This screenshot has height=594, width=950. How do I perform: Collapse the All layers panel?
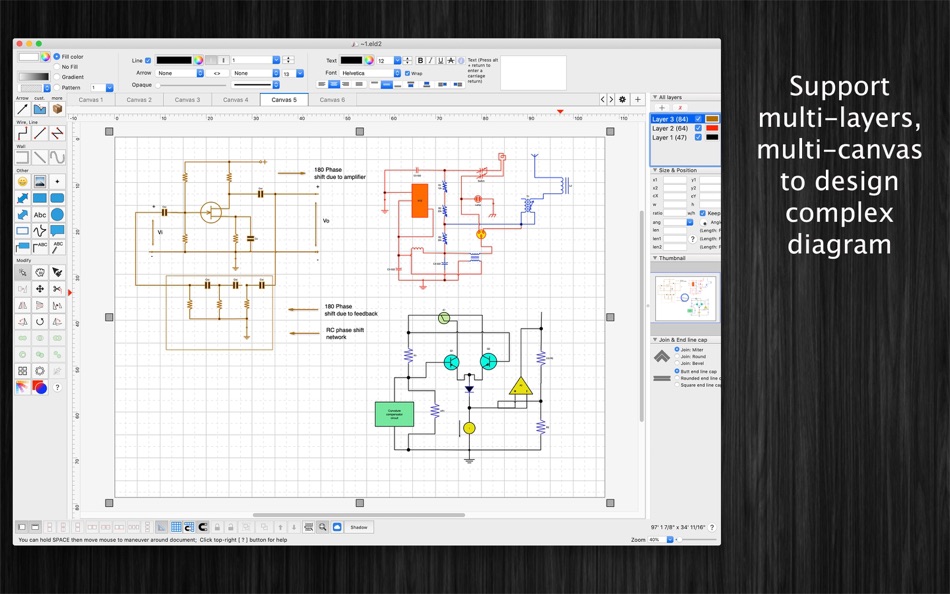coord(655,97)
